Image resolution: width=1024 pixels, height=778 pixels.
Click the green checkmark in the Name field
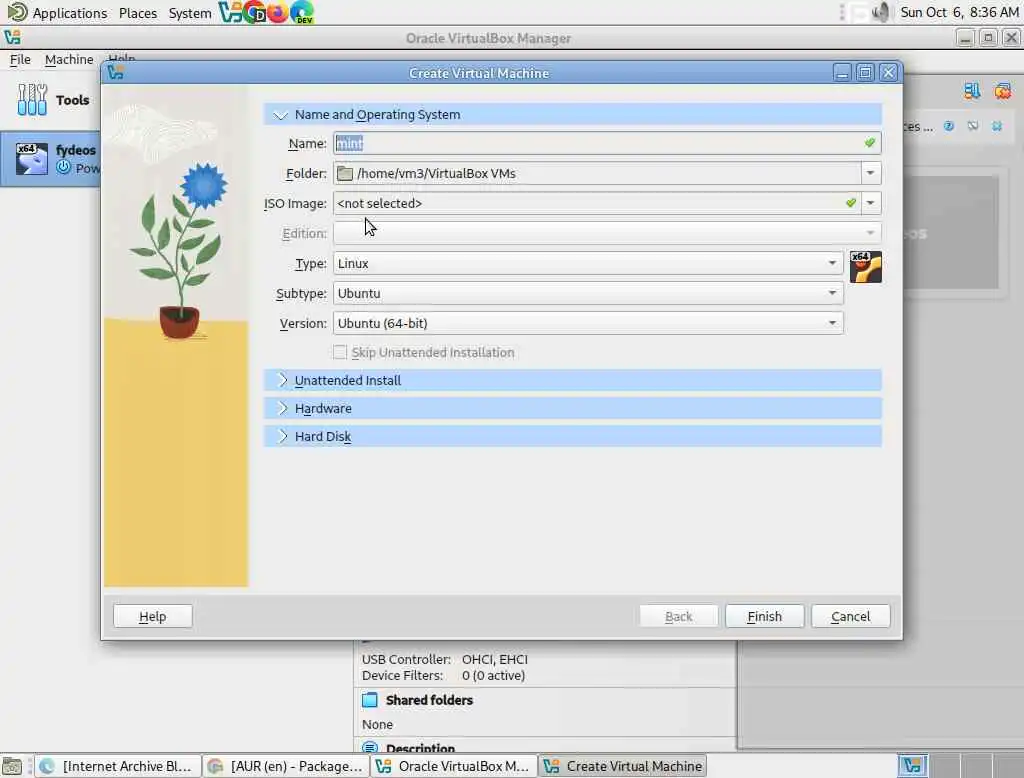pyautogui.click(x=869, y=142)
